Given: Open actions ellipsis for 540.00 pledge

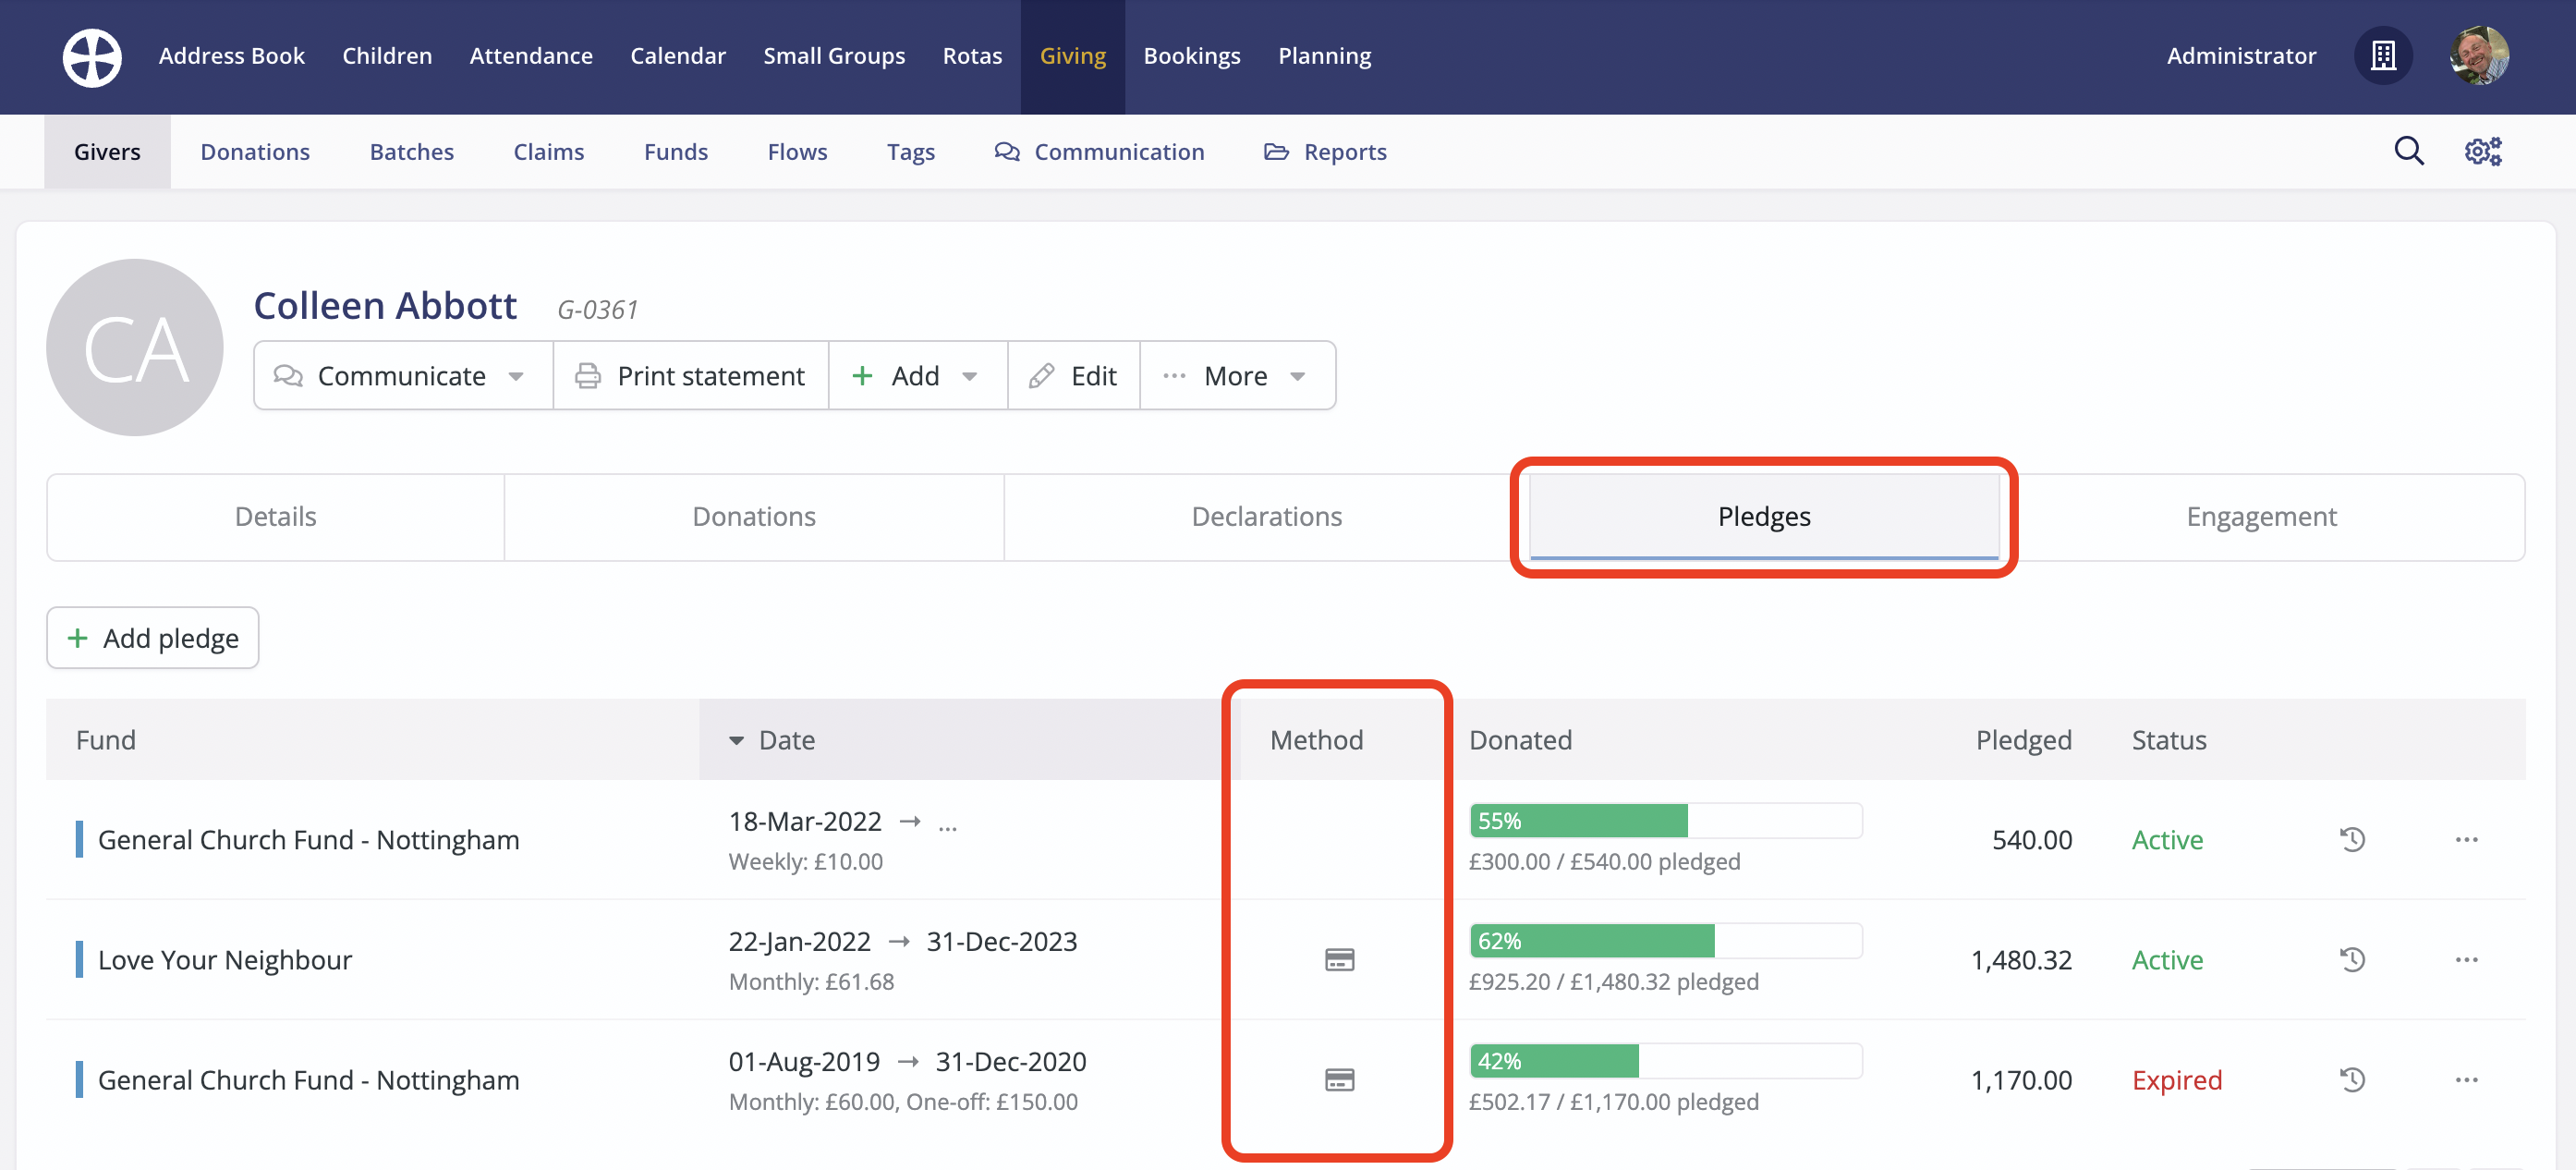Looking at the screenshot, I should pos(2466,839).
